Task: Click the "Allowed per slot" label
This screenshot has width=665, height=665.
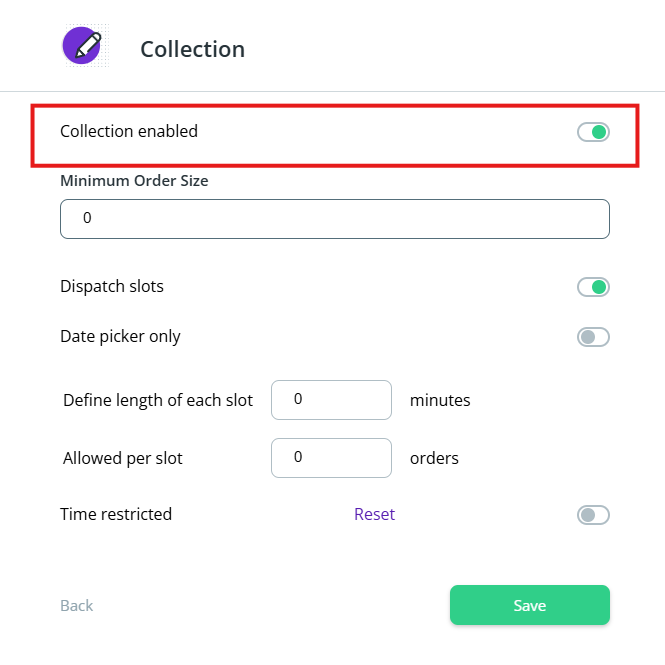Action: point(123,458)
